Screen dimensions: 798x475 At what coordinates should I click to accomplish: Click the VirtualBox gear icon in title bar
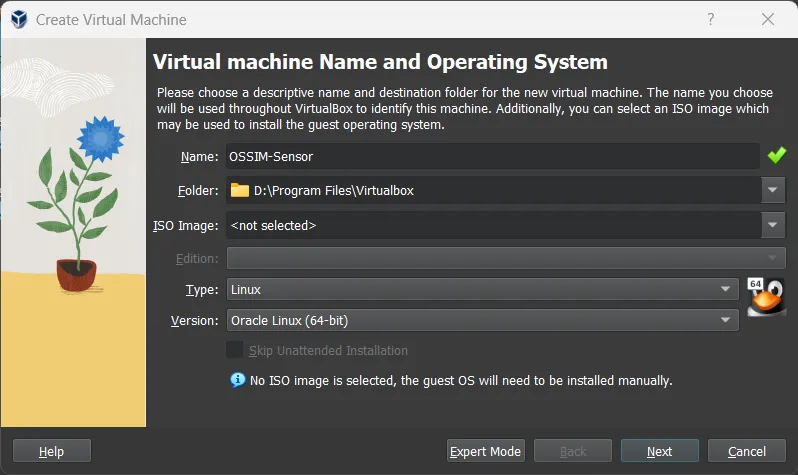[x=18, y=19]
